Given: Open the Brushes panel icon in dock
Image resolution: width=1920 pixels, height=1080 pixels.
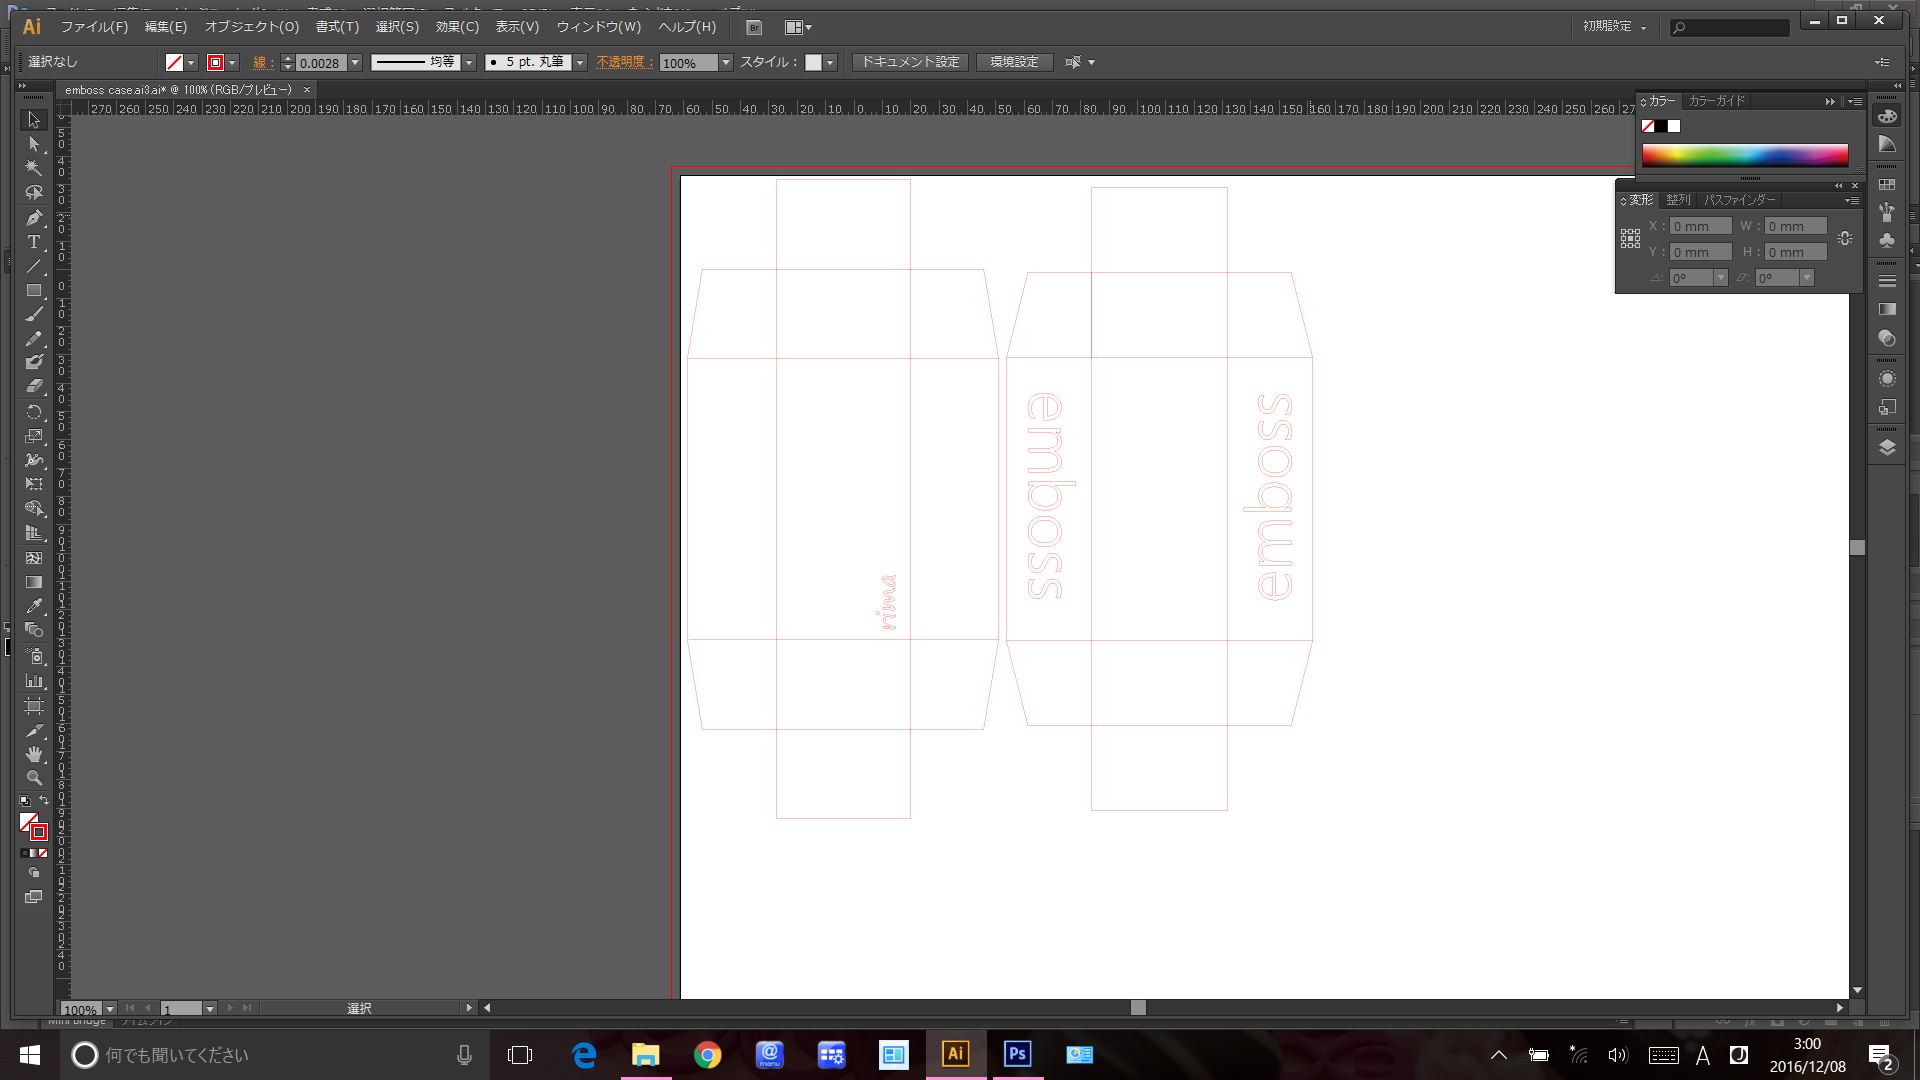Looking at the screenshot, I should pyautogui.click(x=1887, y=212).
